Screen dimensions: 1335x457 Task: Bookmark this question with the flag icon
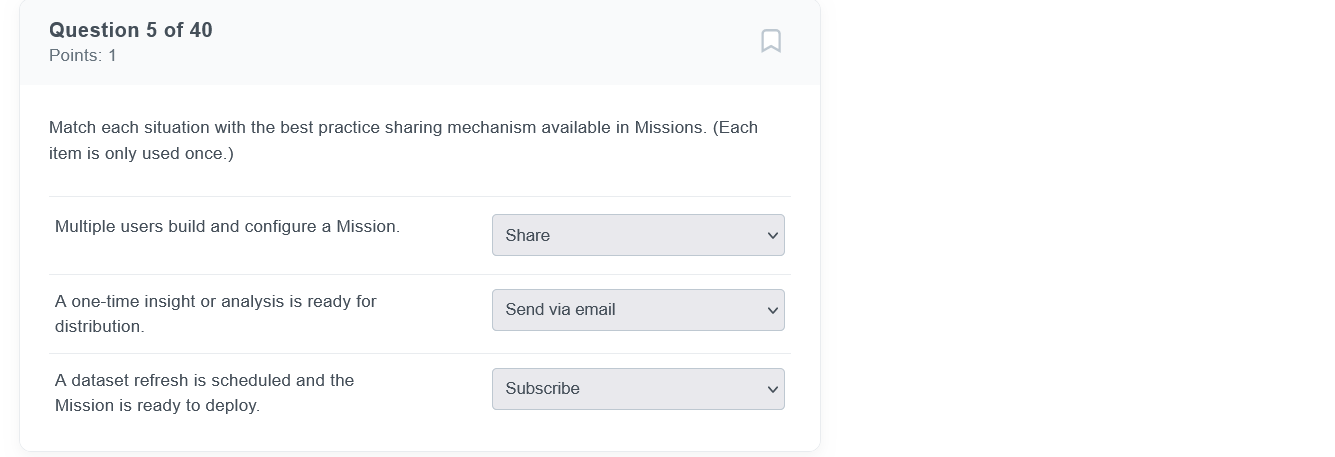(x=770, y=41)
